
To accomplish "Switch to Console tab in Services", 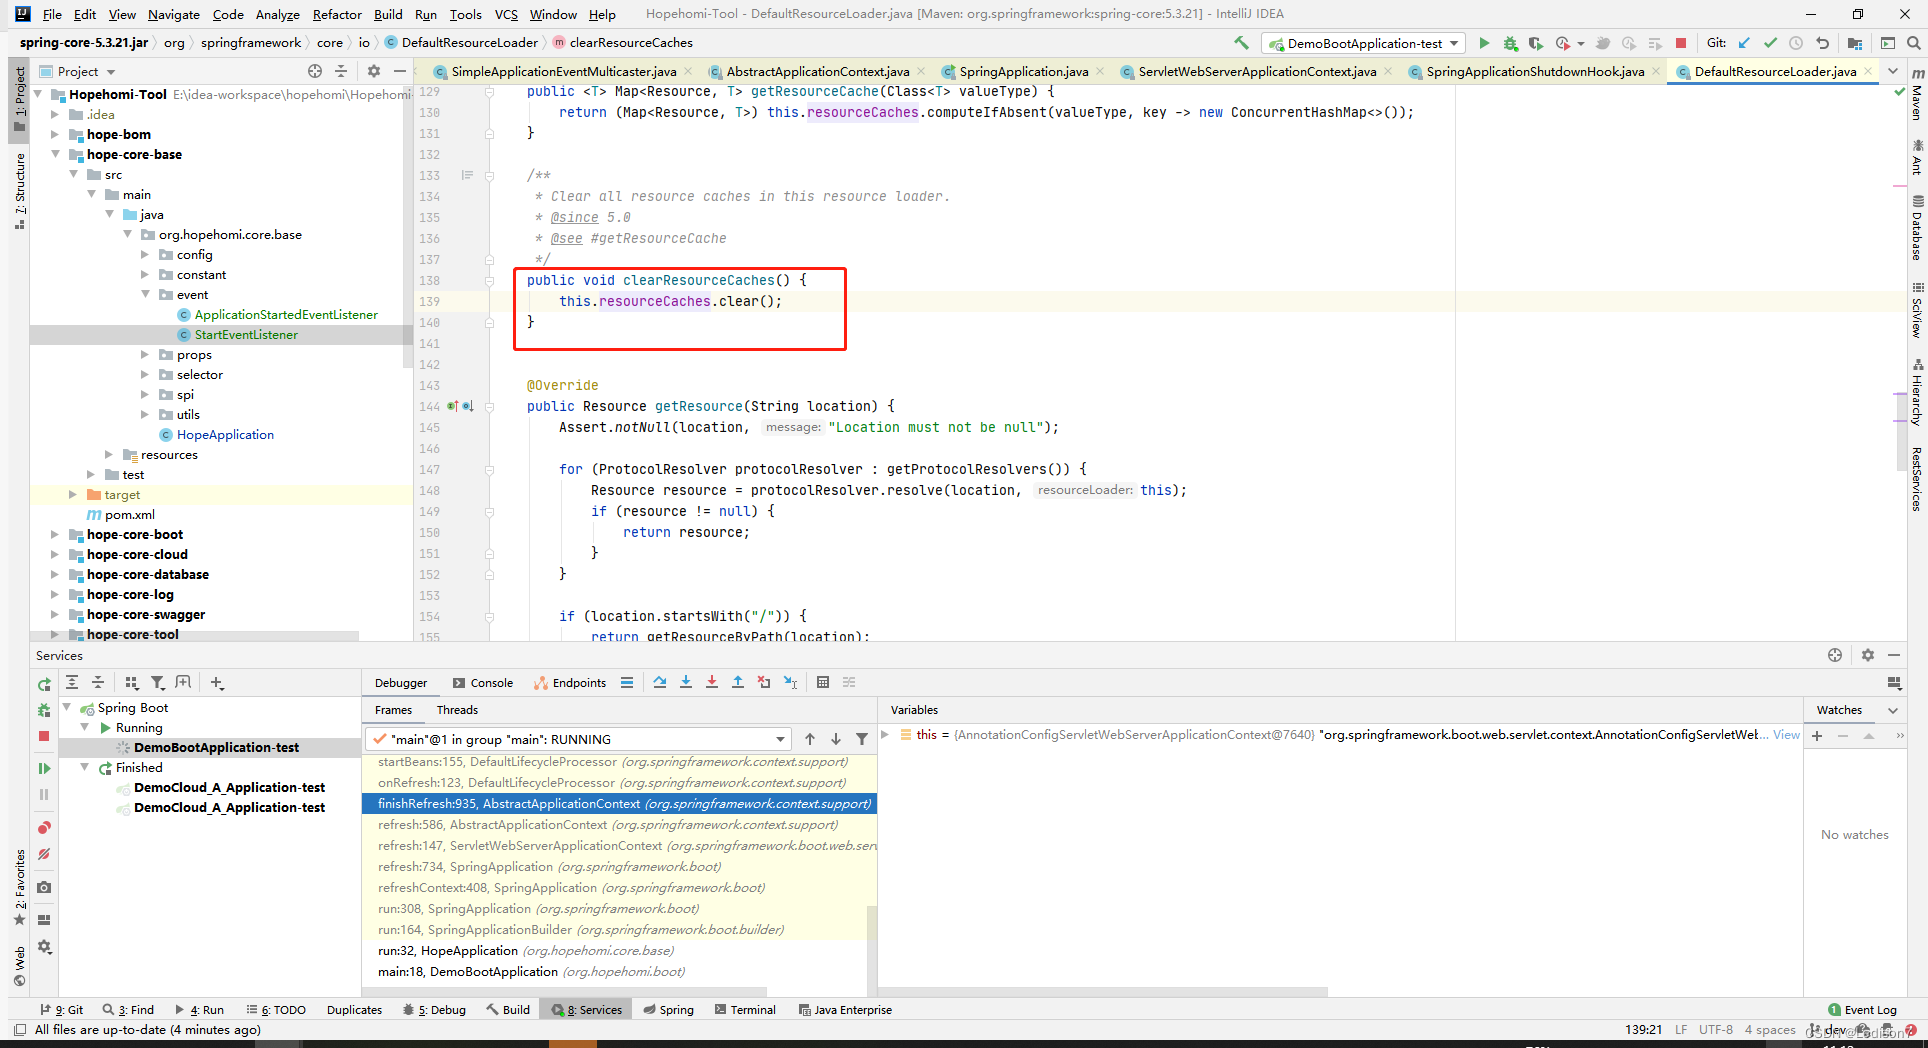I will 483,683.
